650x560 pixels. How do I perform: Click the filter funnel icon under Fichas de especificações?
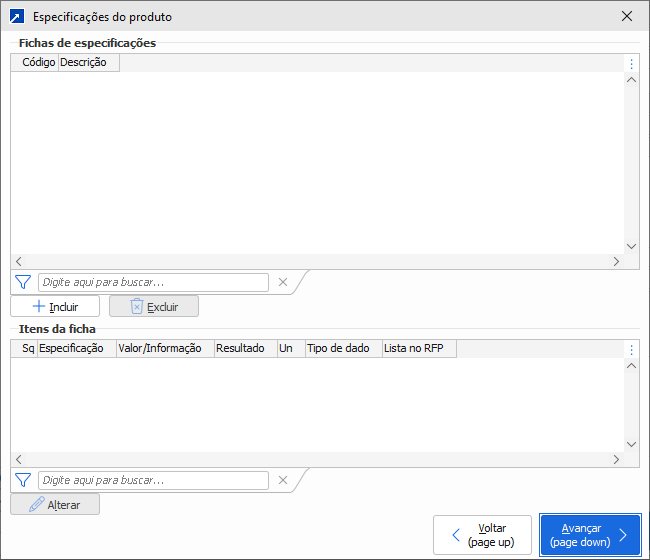coord(23,282)
